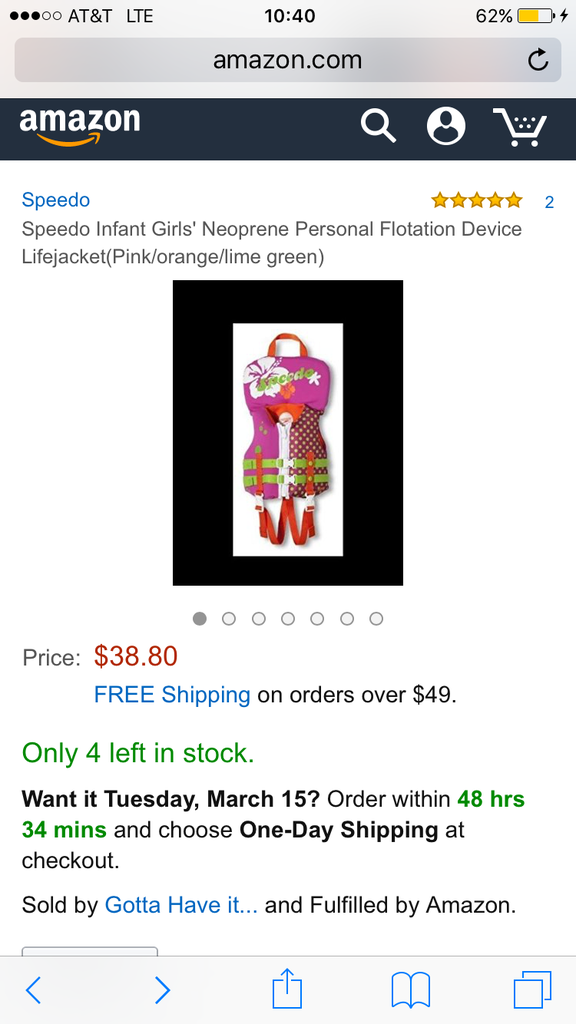Open the Speedo brand link

click(x=56, y=200)
